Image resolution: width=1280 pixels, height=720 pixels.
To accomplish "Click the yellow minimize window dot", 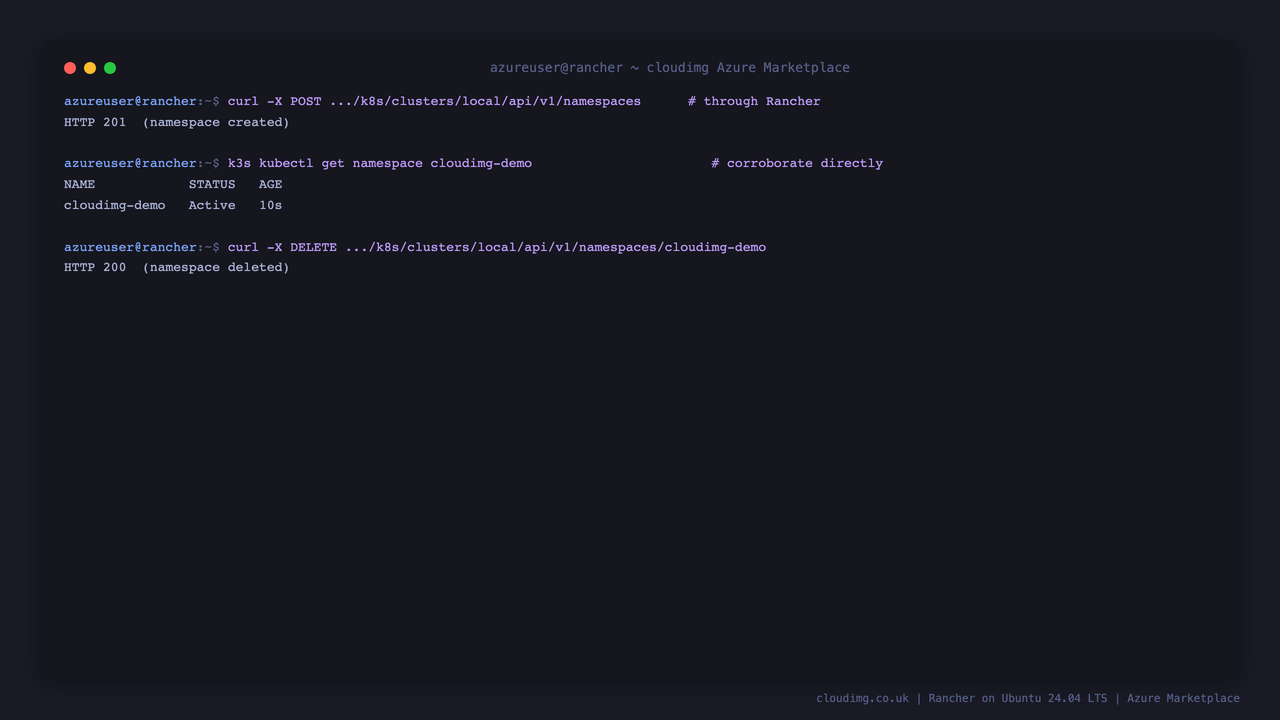I will pos(90,68).
